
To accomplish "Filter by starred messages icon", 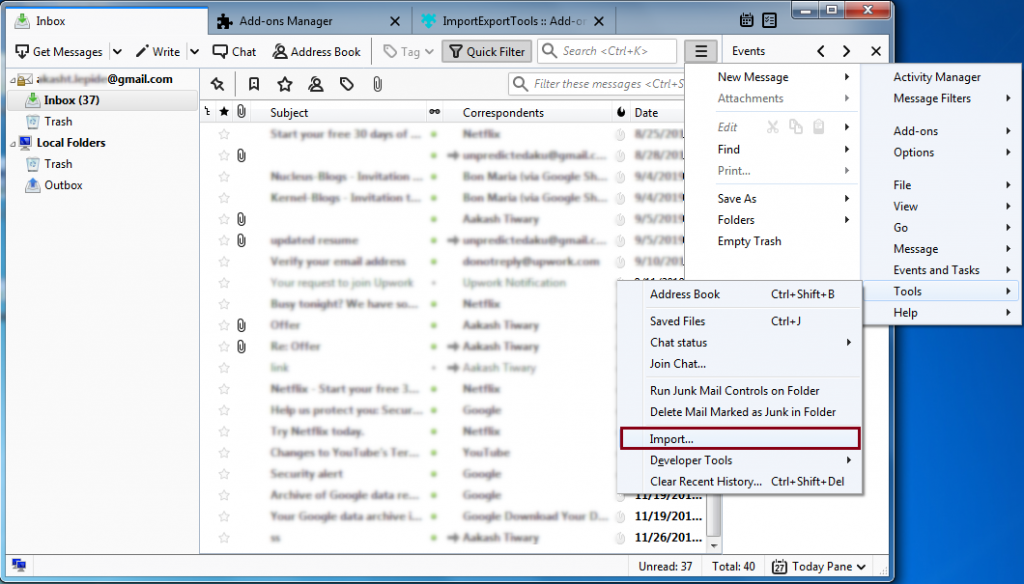I will 285,84.
